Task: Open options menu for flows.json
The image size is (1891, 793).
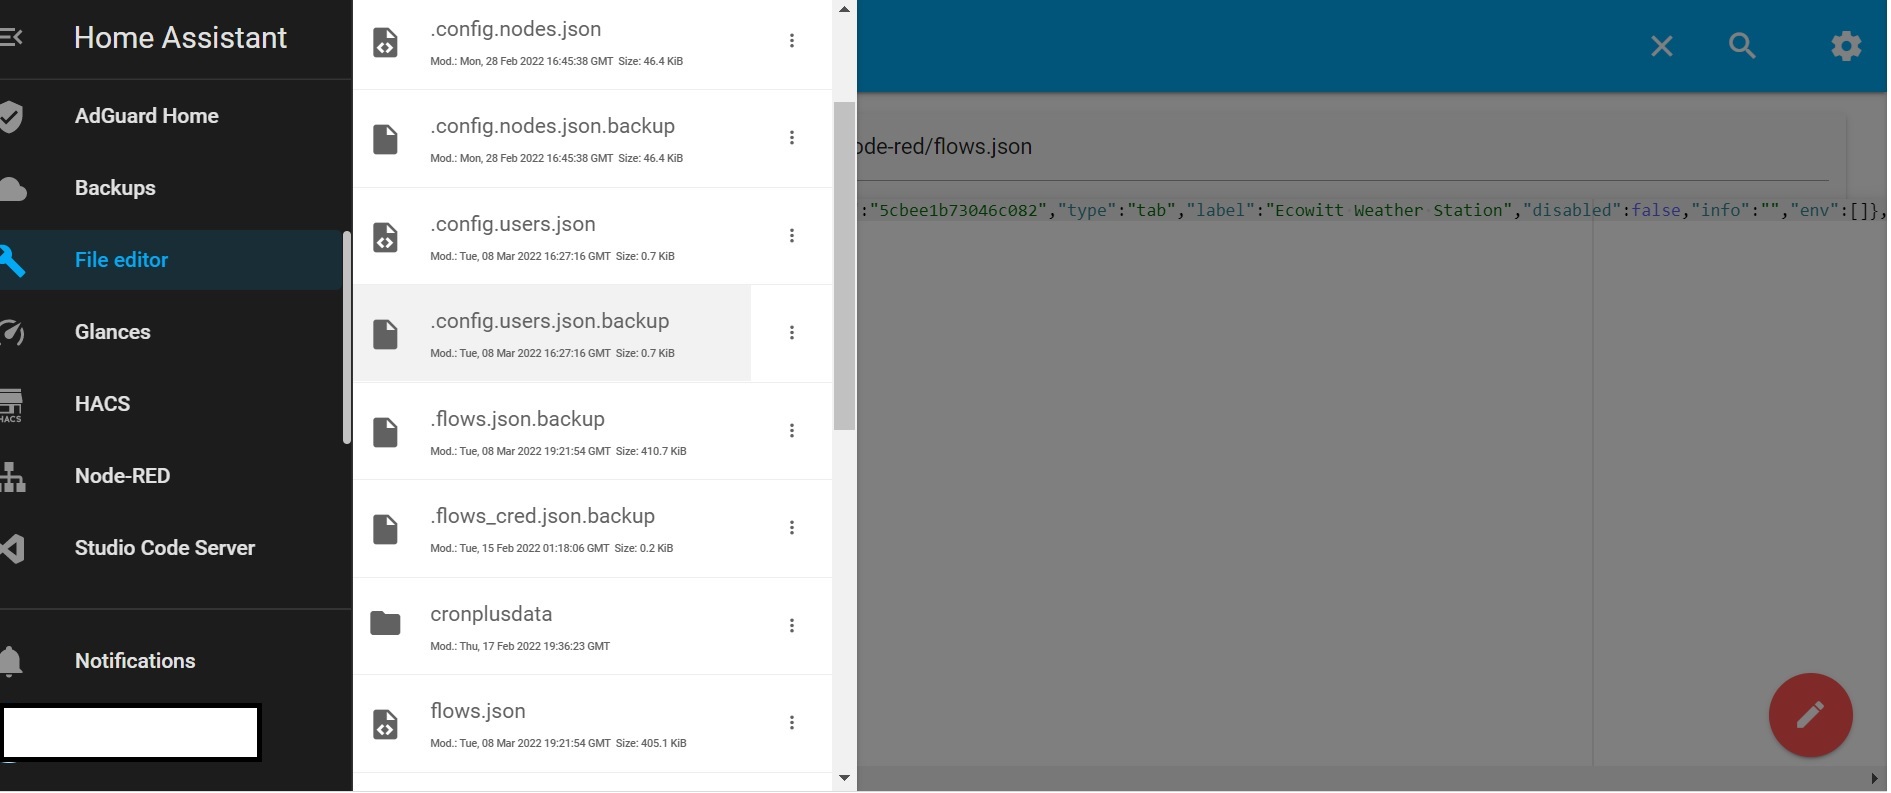Action: tap(792, 723)
